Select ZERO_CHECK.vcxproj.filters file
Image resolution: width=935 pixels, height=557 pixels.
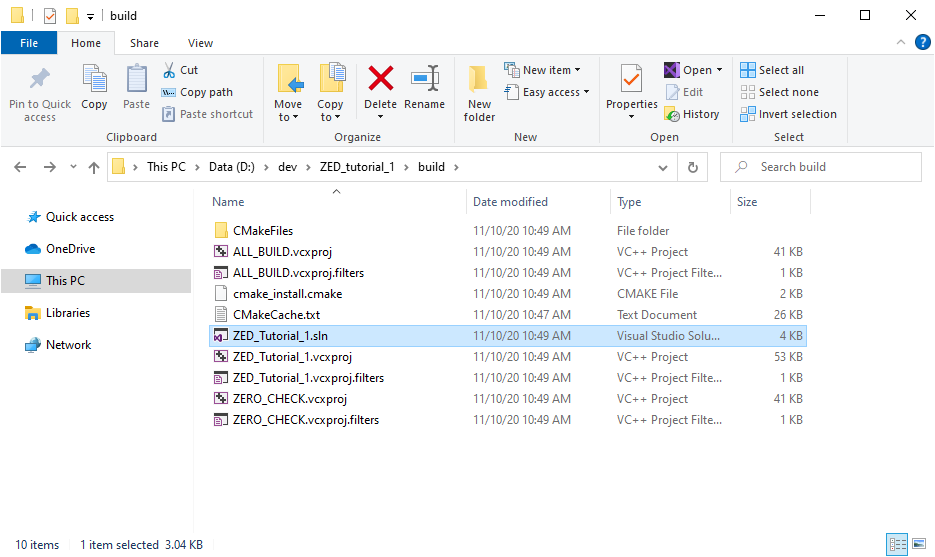[x=507, y=420]
